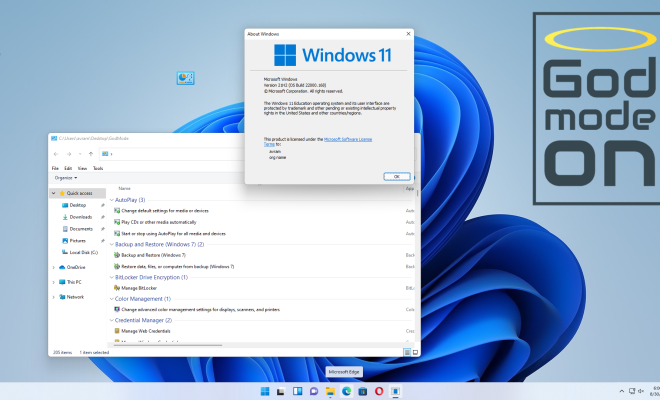Sort by the Name column header
Image resolution: width=660 pixels, height=400 pixels.
[125, 188]
